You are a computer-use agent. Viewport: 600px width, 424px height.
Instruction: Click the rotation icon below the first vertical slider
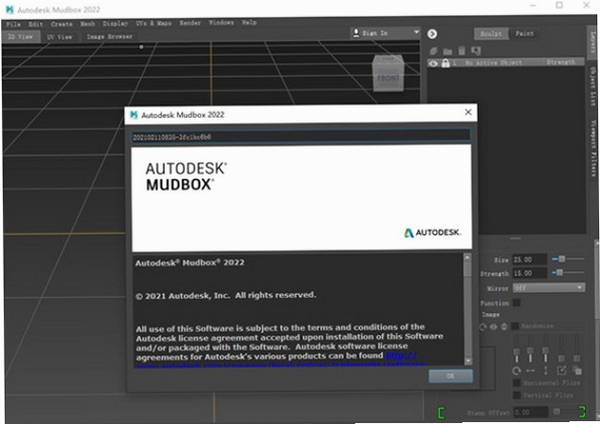coord(516,370)
